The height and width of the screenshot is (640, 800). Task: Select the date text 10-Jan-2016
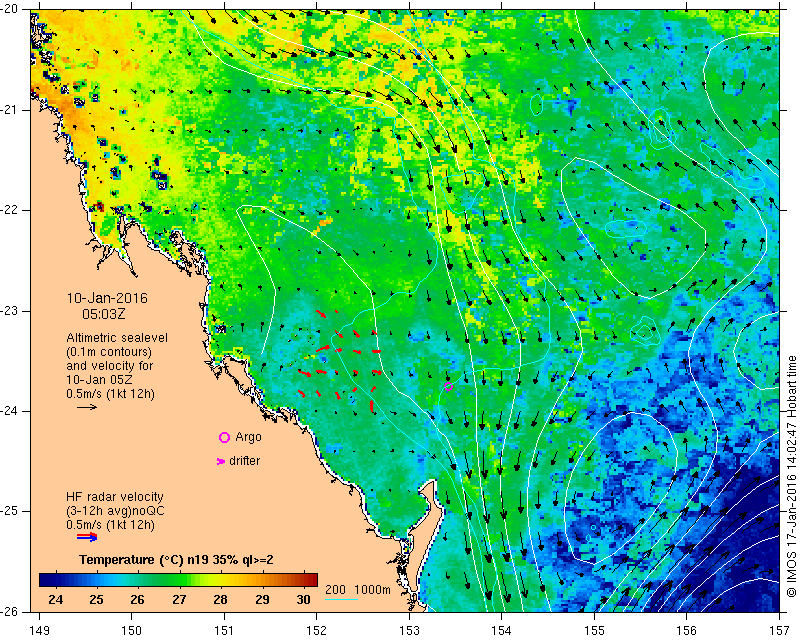point(107,298)
